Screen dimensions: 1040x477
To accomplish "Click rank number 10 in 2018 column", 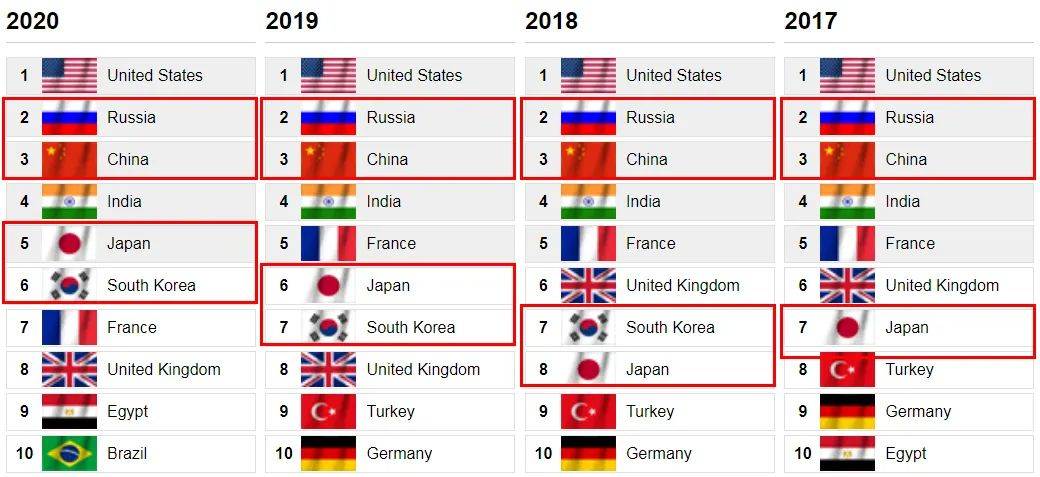I will coord(543,453).
